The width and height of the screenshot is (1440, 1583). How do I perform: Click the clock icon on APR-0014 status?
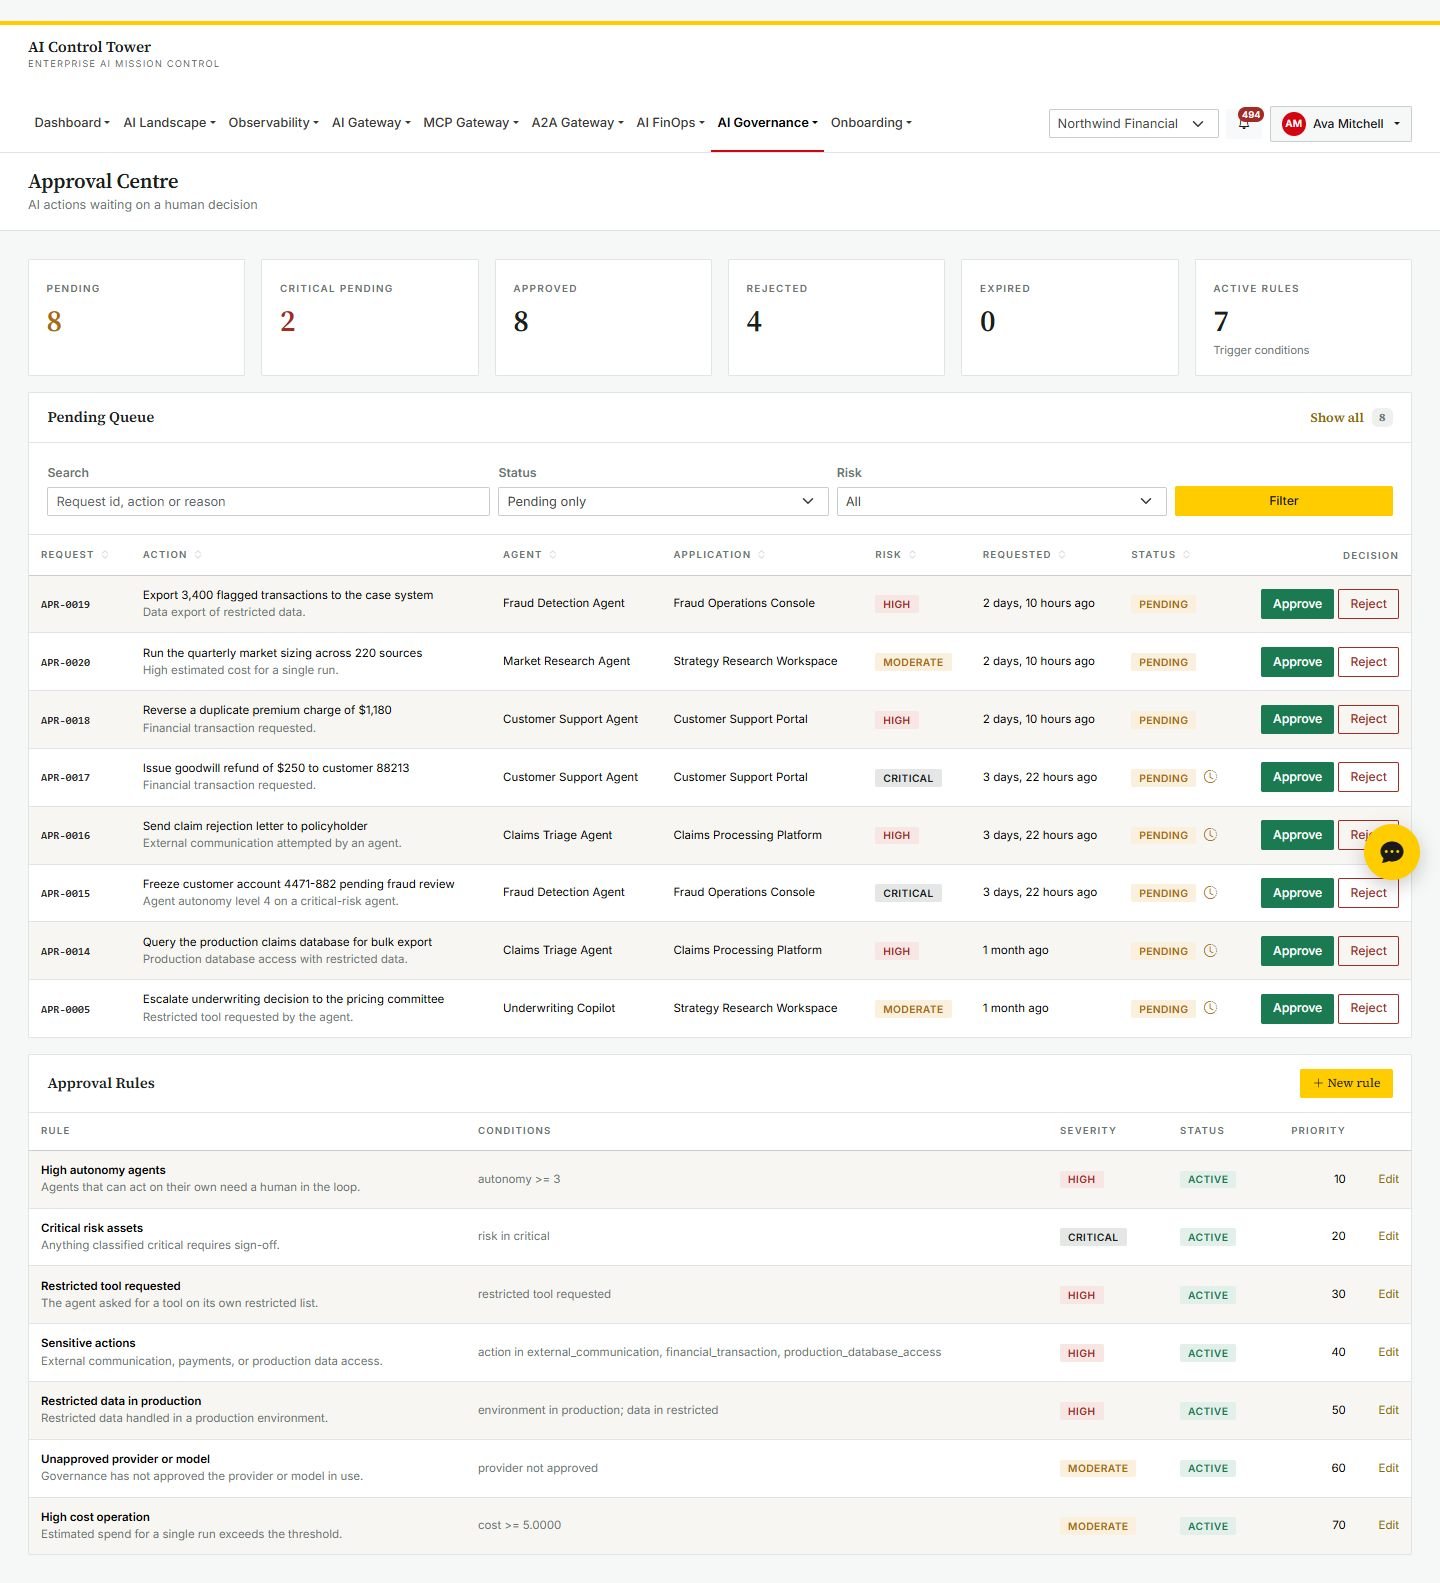tap(1210, 951)
